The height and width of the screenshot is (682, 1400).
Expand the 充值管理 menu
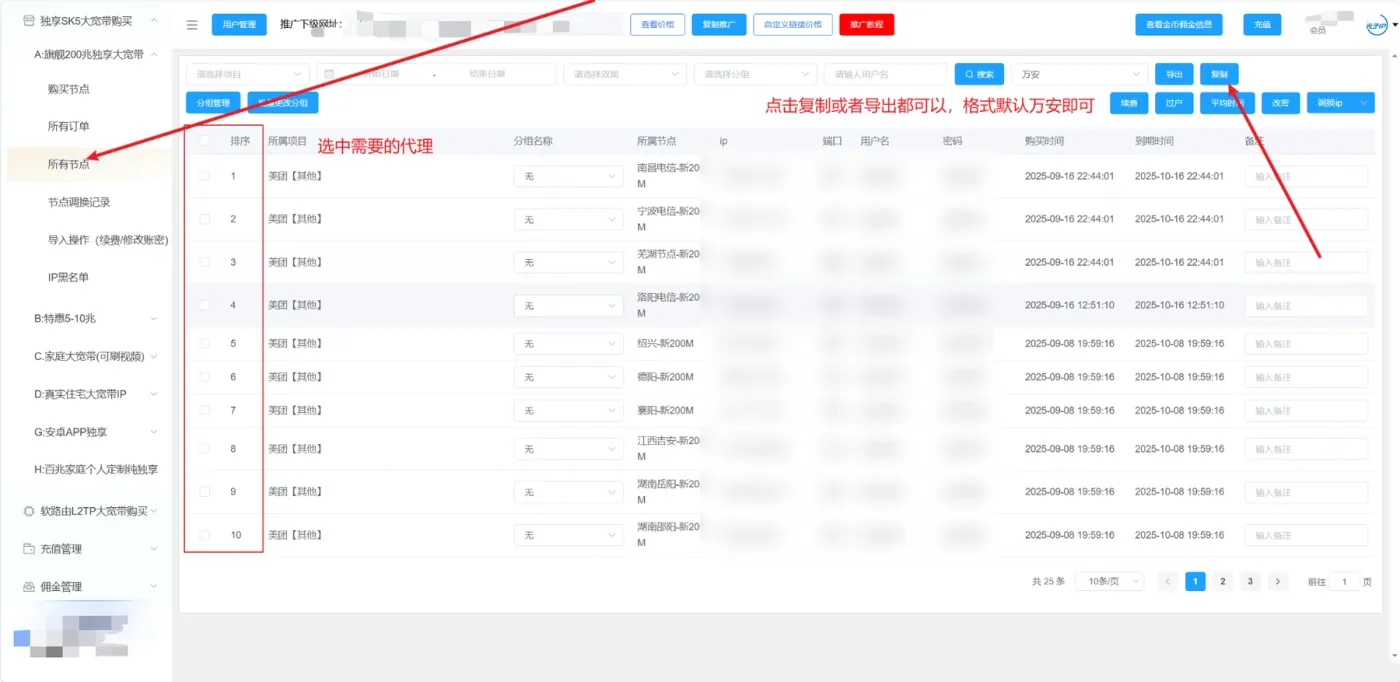coord(90,549)
